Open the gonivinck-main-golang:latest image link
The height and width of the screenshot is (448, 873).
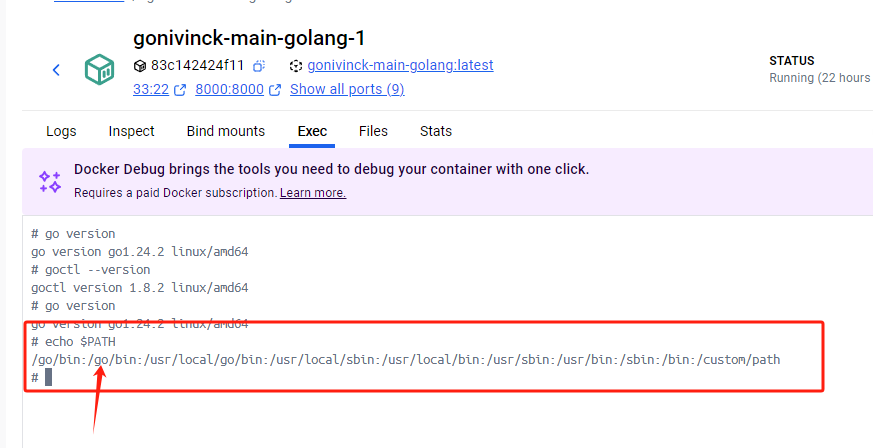tap(400, 66)
